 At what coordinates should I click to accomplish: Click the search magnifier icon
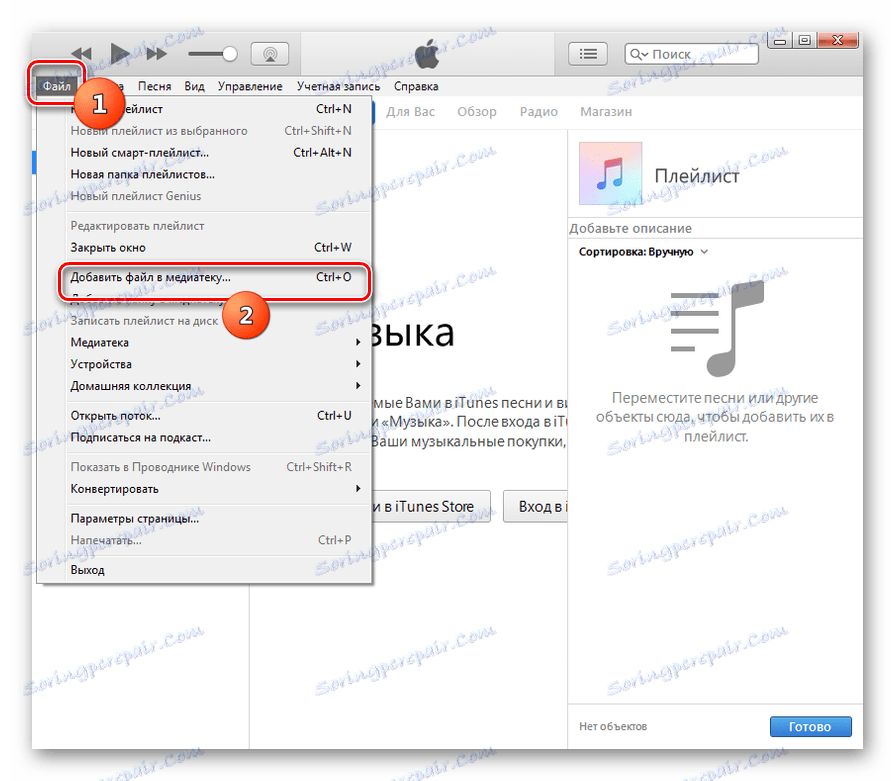click(638, 54)
